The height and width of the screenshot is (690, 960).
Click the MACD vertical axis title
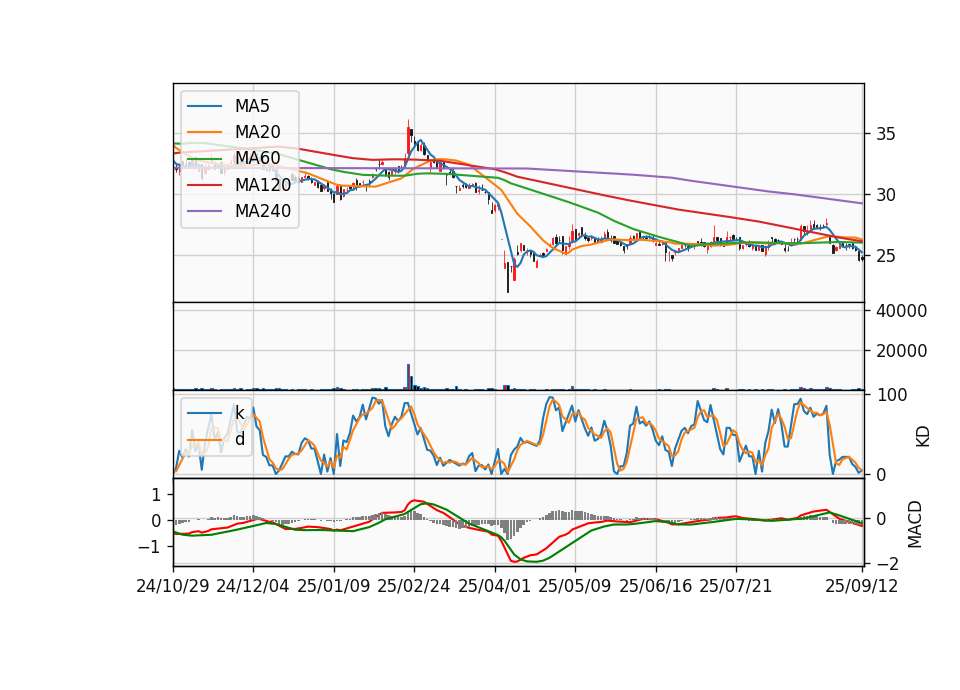(x=915, y=524)
